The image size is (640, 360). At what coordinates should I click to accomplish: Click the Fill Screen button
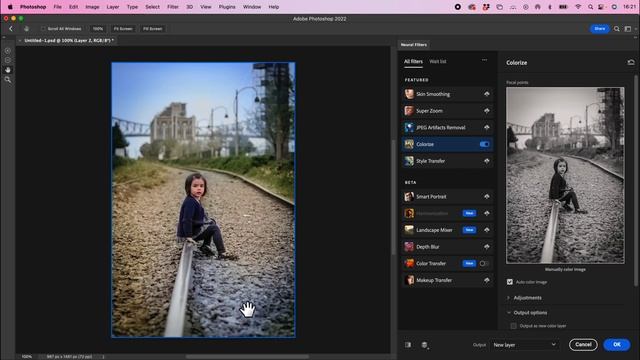(153, 29)
